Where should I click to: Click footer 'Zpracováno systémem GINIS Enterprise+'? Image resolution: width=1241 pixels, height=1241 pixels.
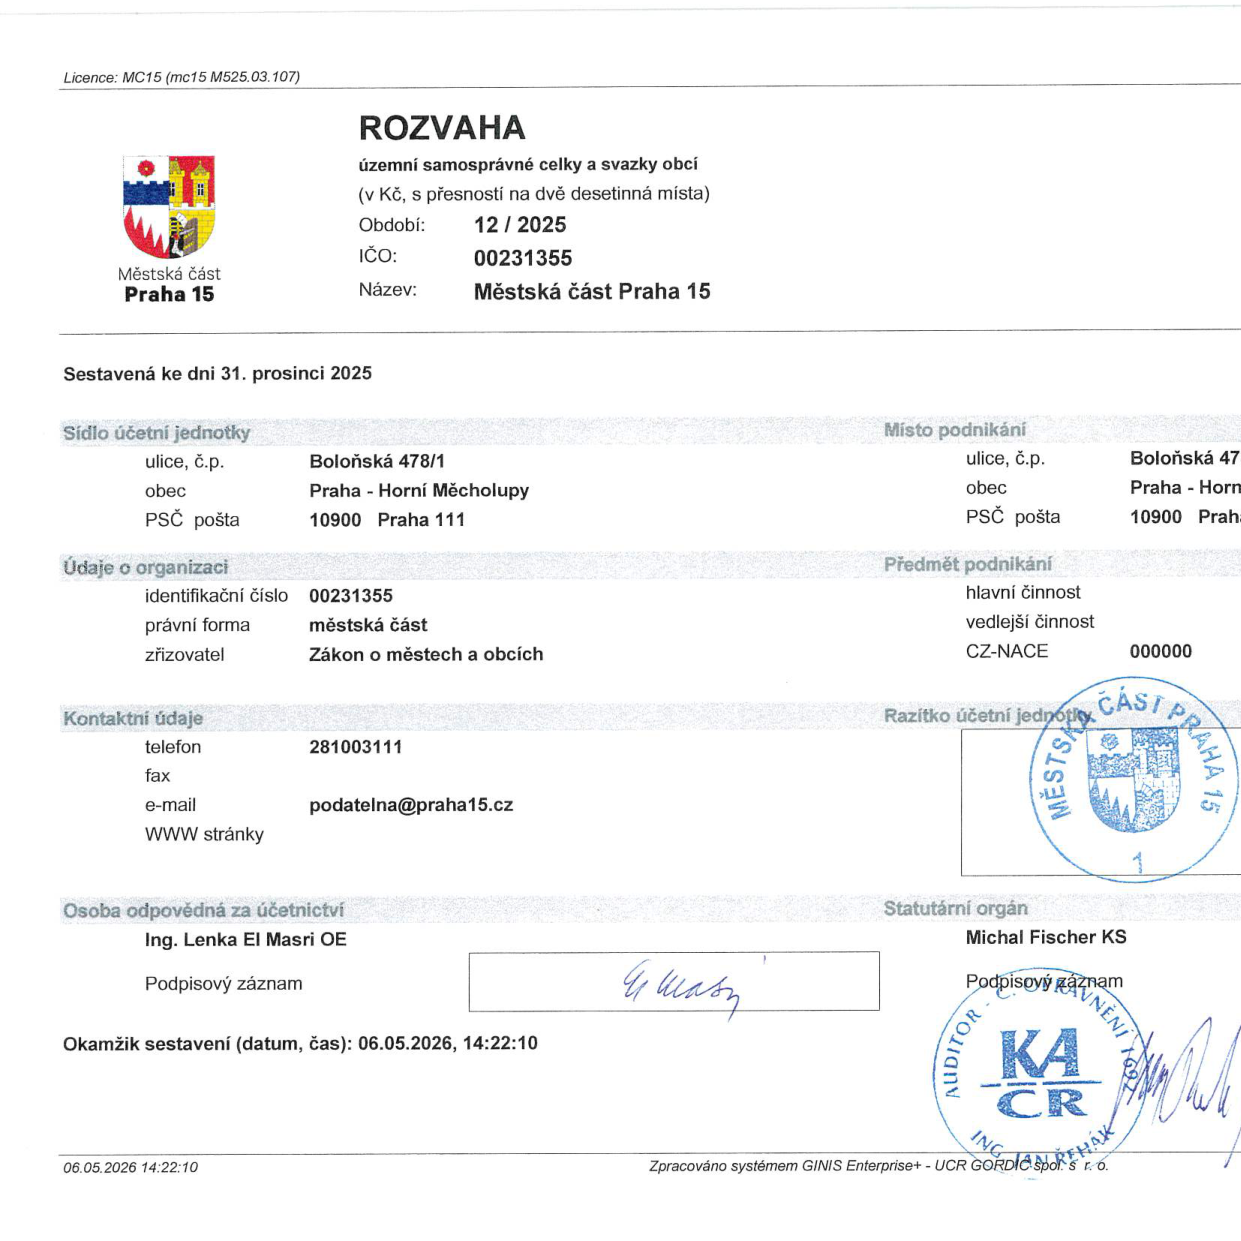coord(785,1165)
